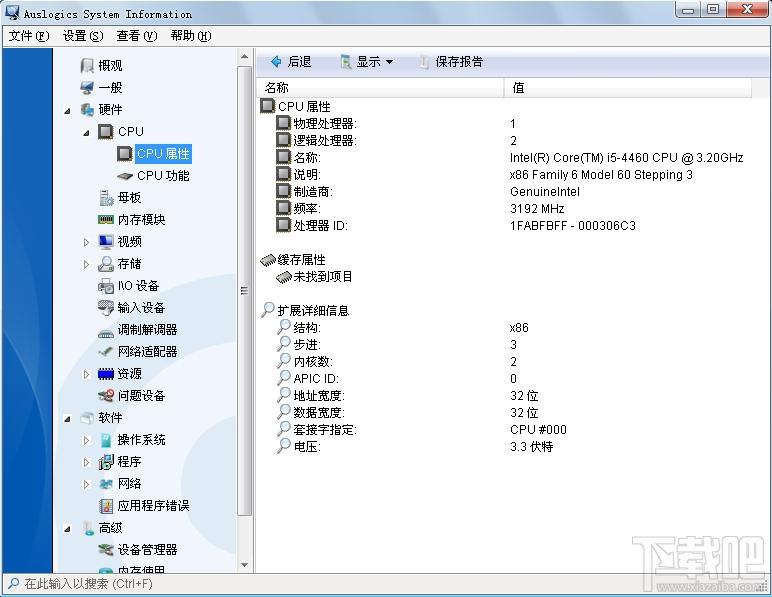This screenshot has height=597, width=772.
Task: Collapse the 硬件 tree node
Action: pyautogui.click(x=67, y=111)
